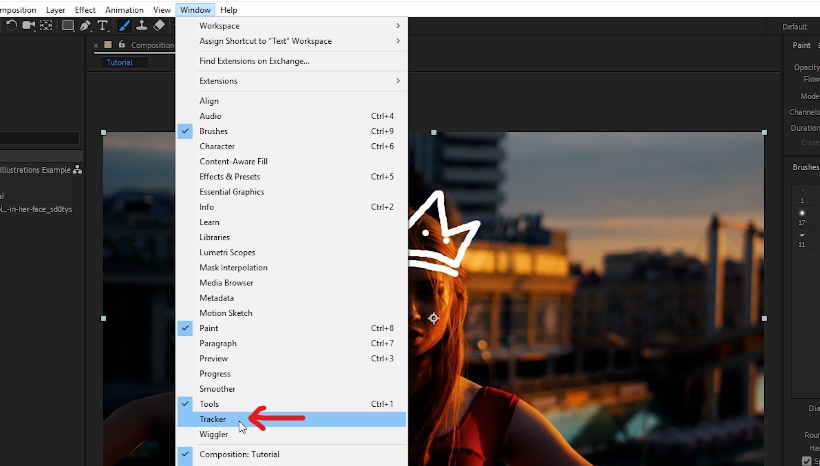This screenshot has width=820, height=466.
Task: Open the Audio panel from menu
Action: 292,116
